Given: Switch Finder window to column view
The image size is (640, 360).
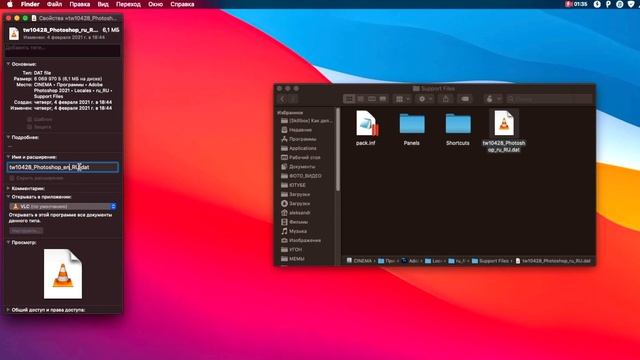Looking at the screenshot, I should coord(371,99).
